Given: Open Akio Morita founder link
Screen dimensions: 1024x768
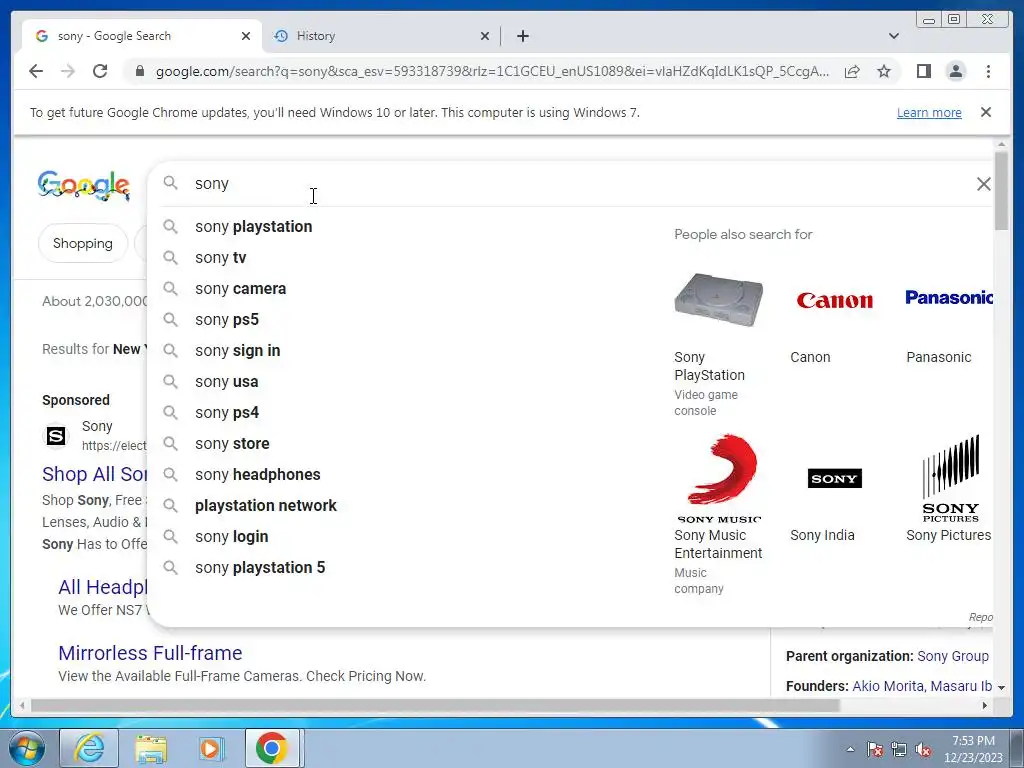Looking at the screenshot, I should [888, 686].
